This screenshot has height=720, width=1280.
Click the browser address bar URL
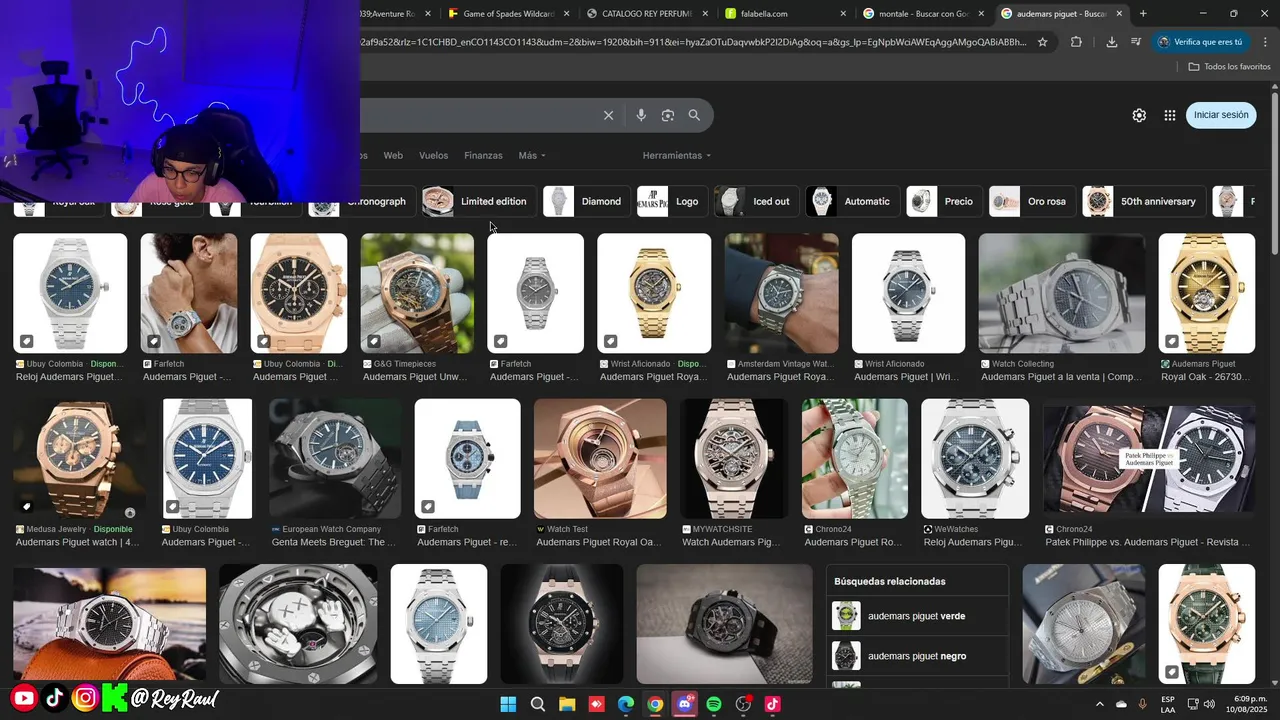pyautogui.click(x=694, y=42)
